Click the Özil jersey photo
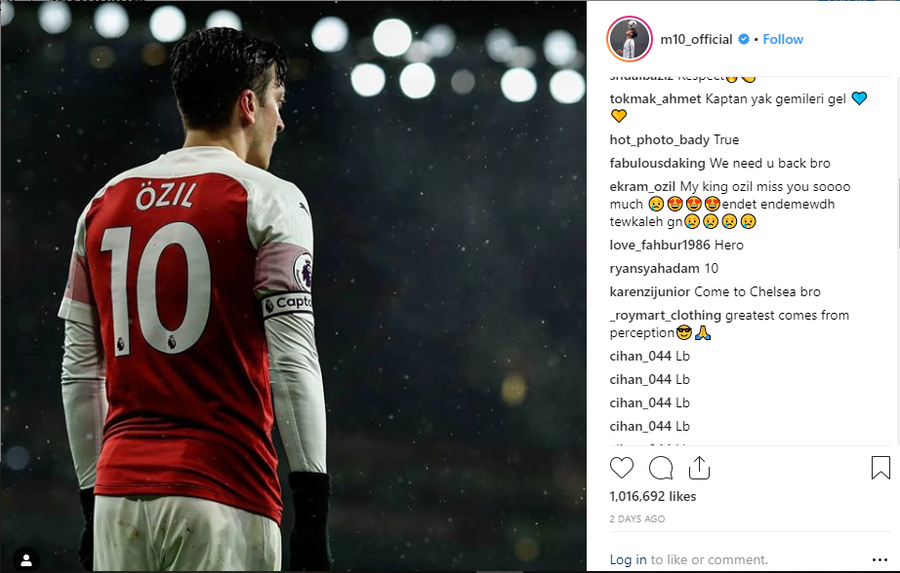The image size is (900, 573). point(293,286)
